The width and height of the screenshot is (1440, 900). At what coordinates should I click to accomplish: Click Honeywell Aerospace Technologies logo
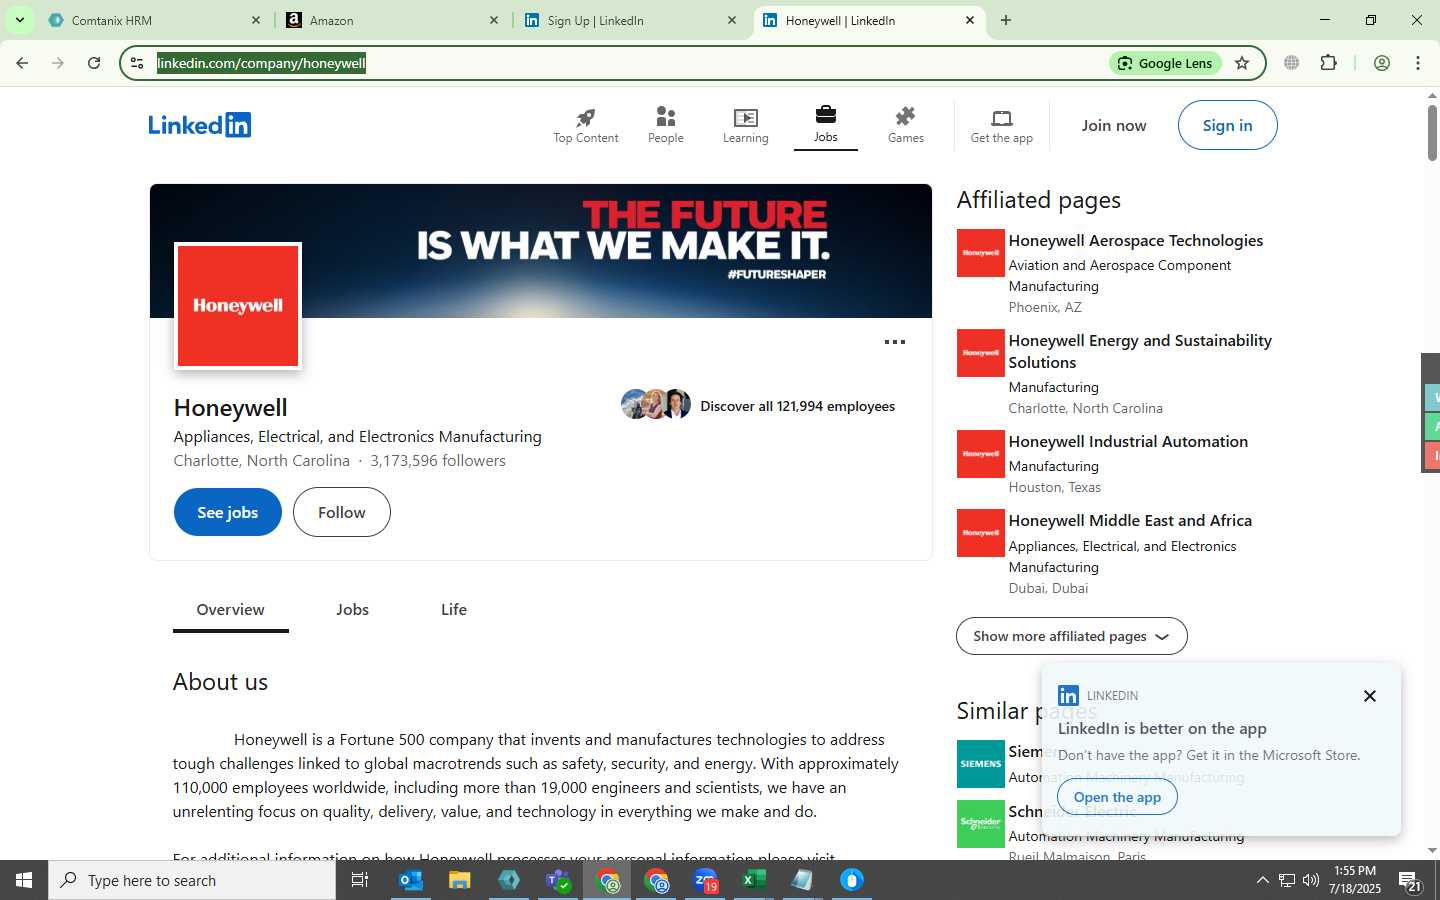[981, 253]
